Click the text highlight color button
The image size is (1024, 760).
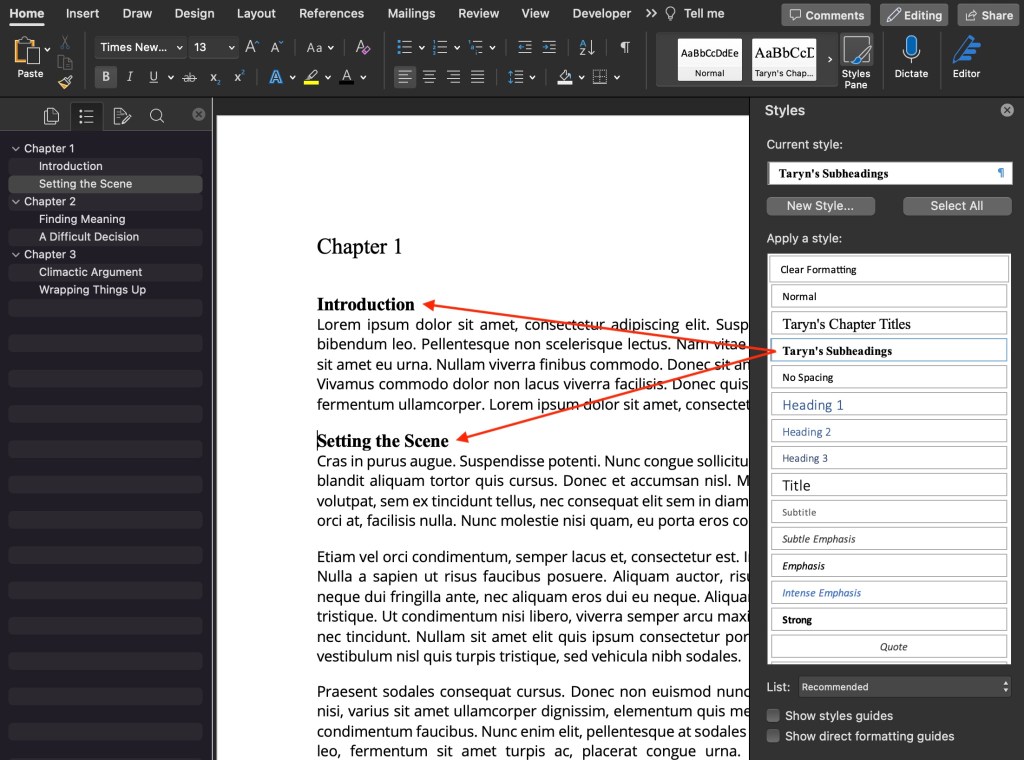click(x=311, y=77)
